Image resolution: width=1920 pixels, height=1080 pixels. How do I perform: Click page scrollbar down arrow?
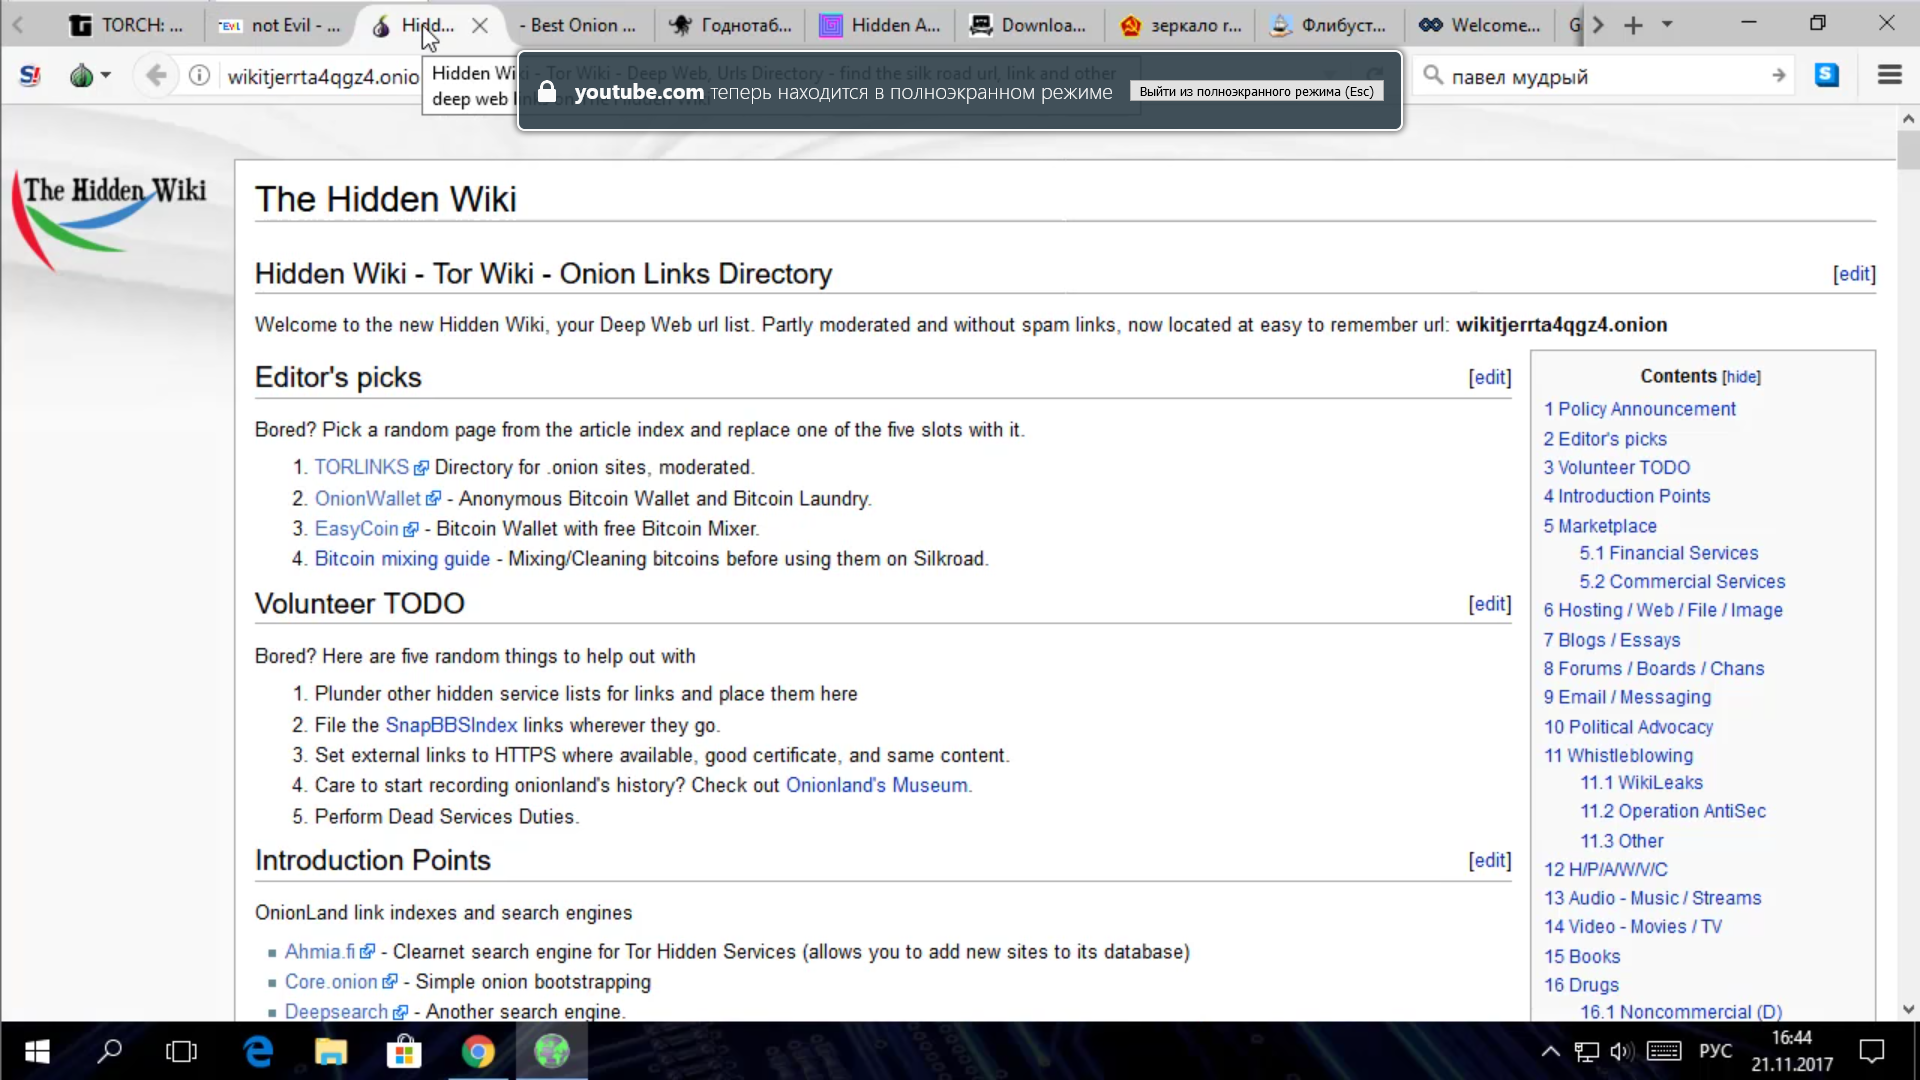point(1908,1010)
